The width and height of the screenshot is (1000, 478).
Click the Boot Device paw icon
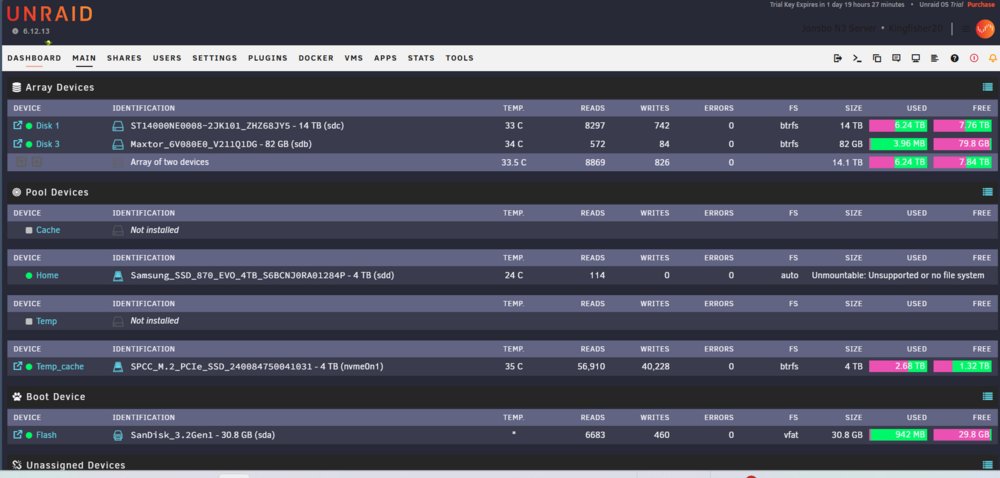pyautogui.click(x=17, y=396)
